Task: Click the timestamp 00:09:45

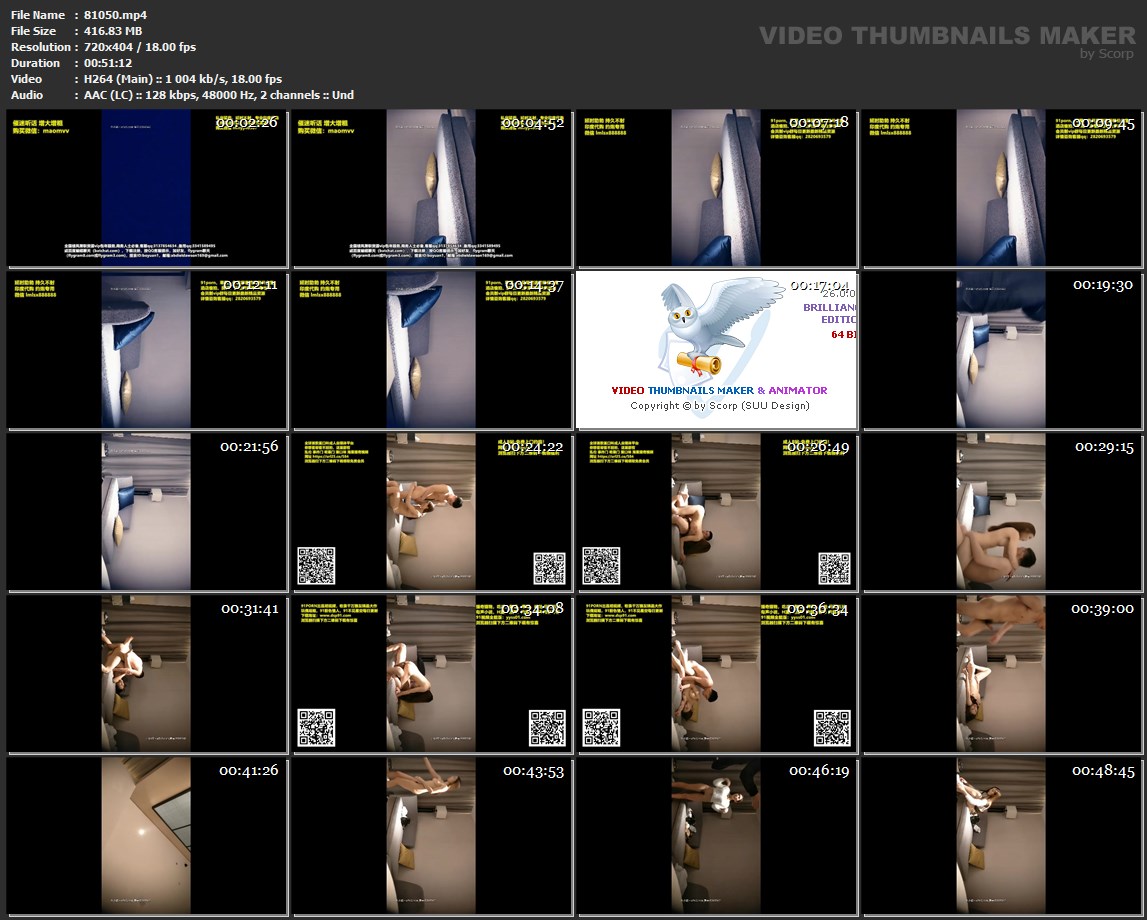Action: tap(1103, 123)
